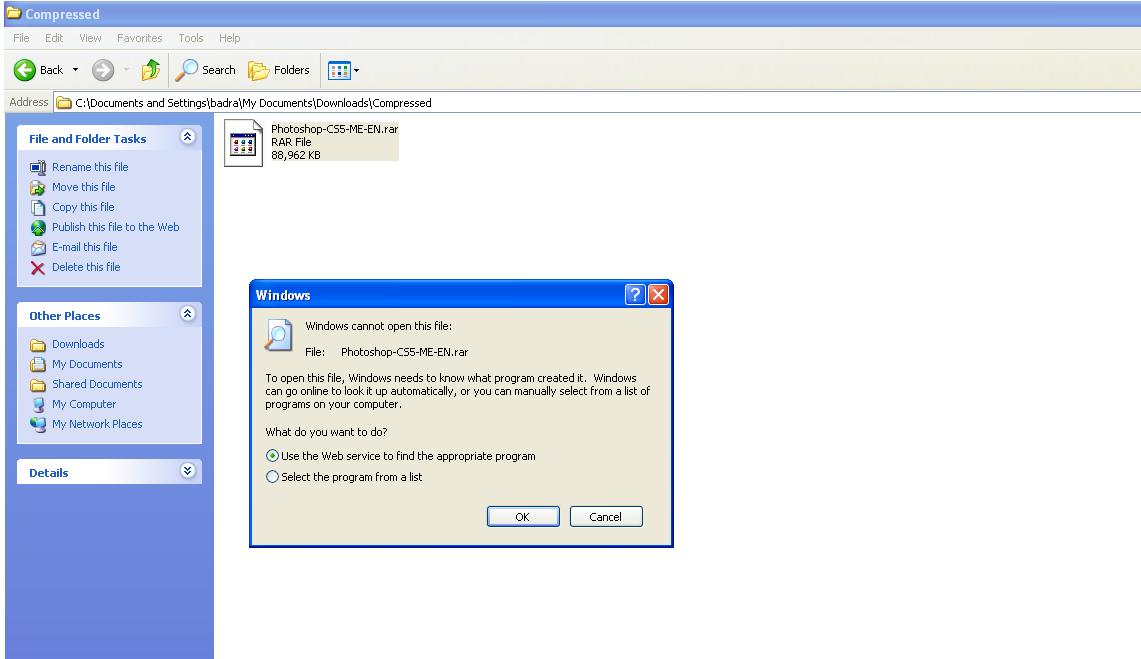Screen dimensions: 1141x659
Task: Click the My Documents folder icon
Action: click(38, 364)
